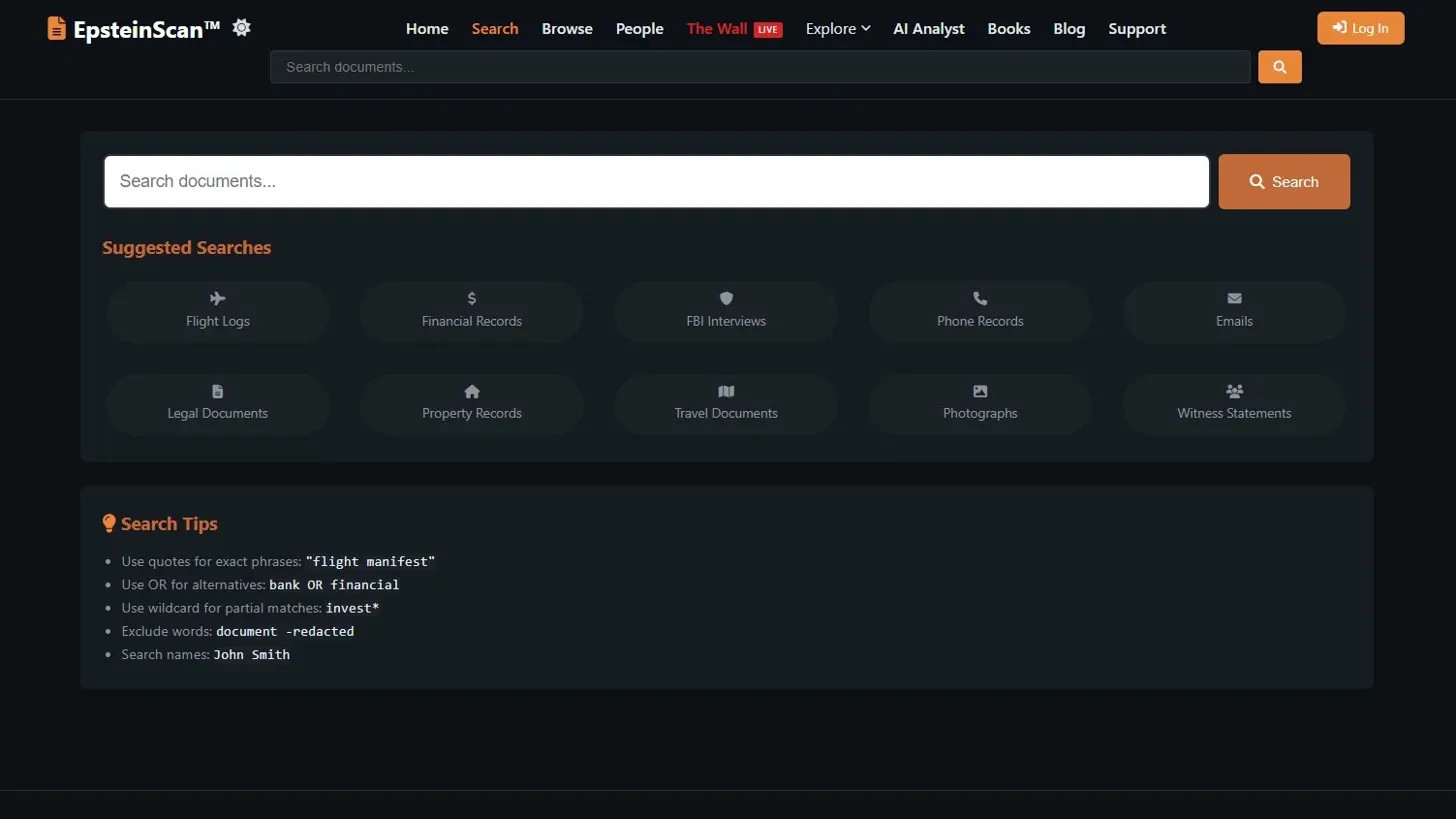Open the AI Analyst page
The image size is (1456, 819).
[x=929, y=29]
